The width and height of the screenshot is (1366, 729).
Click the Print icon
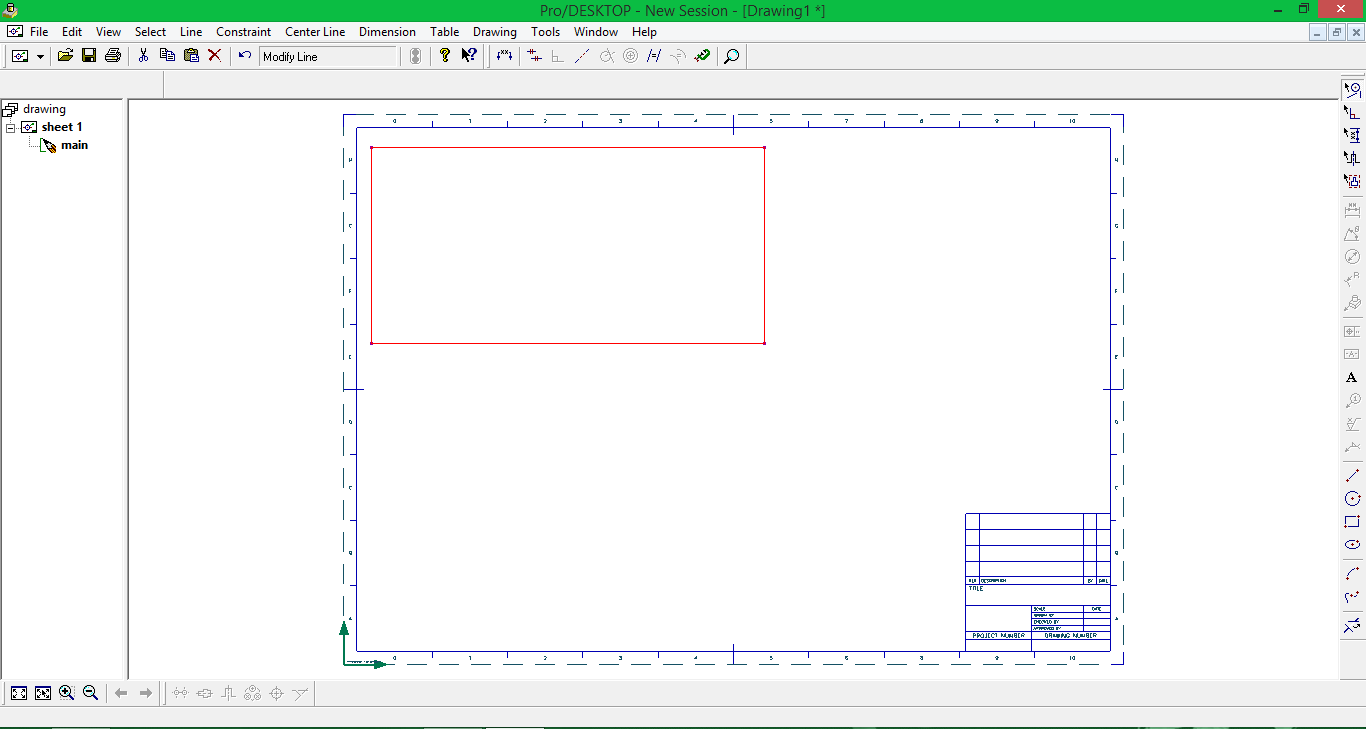point(113,56)
